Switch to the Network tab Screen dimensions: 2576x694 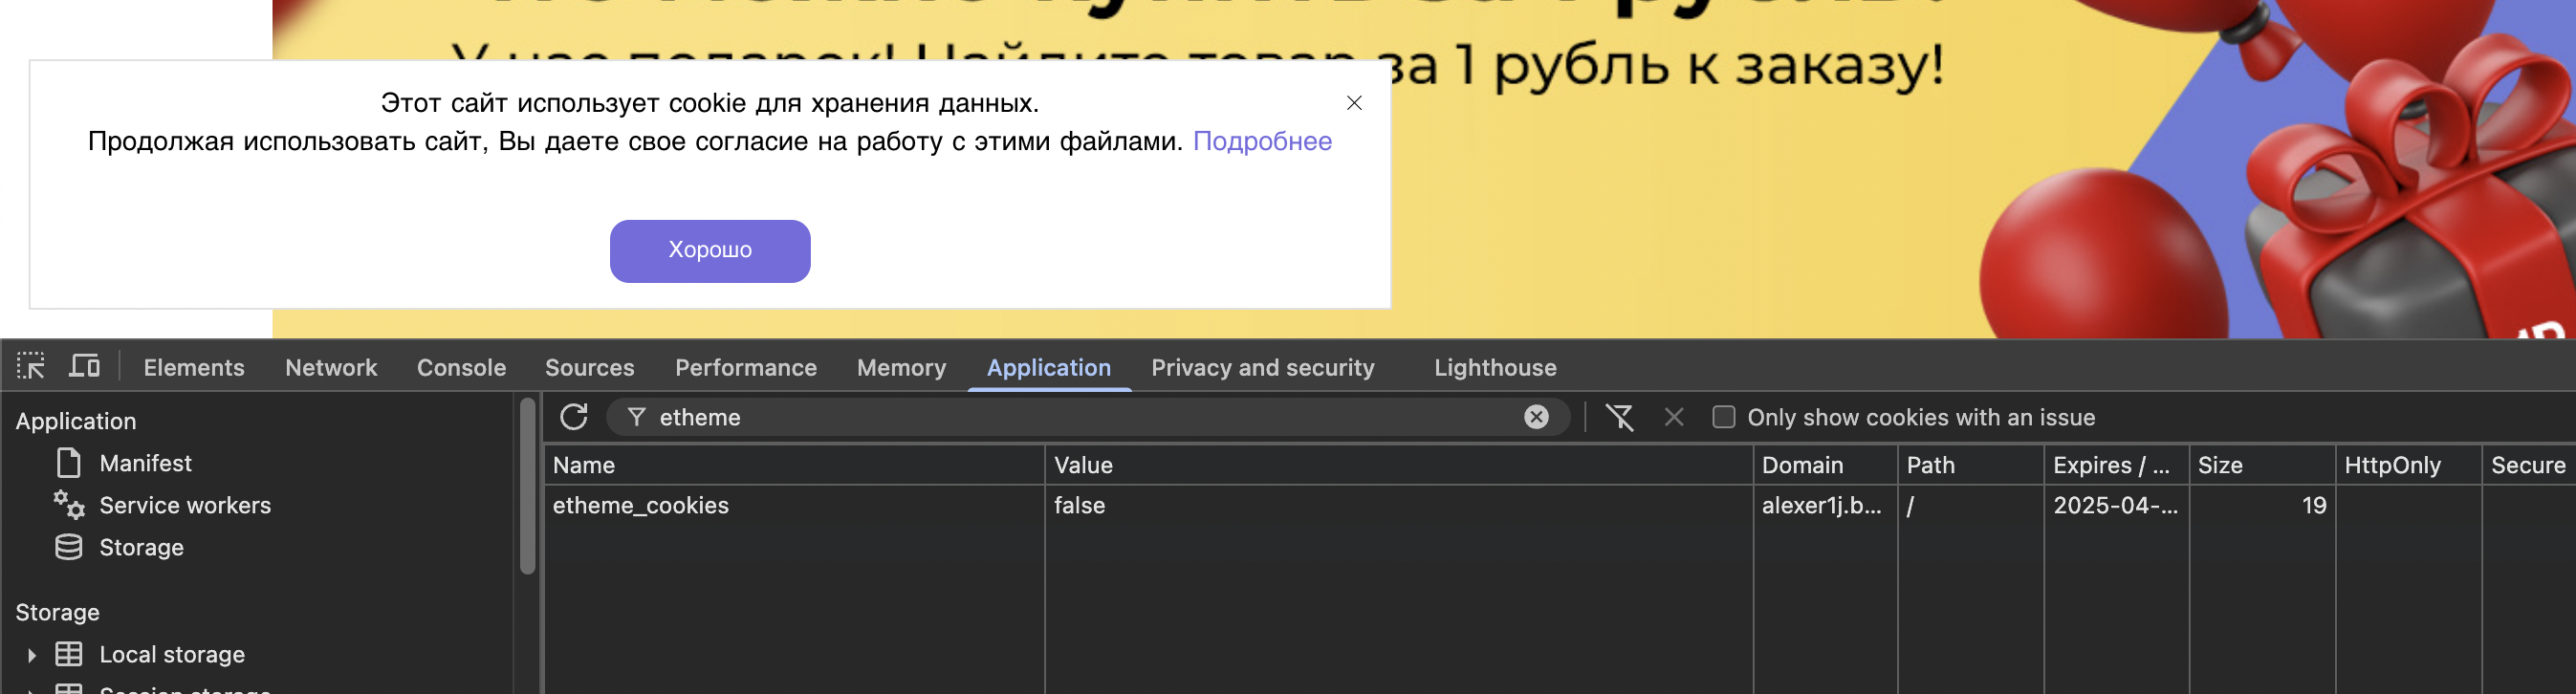pyautogui.click(x=331, y=367)
